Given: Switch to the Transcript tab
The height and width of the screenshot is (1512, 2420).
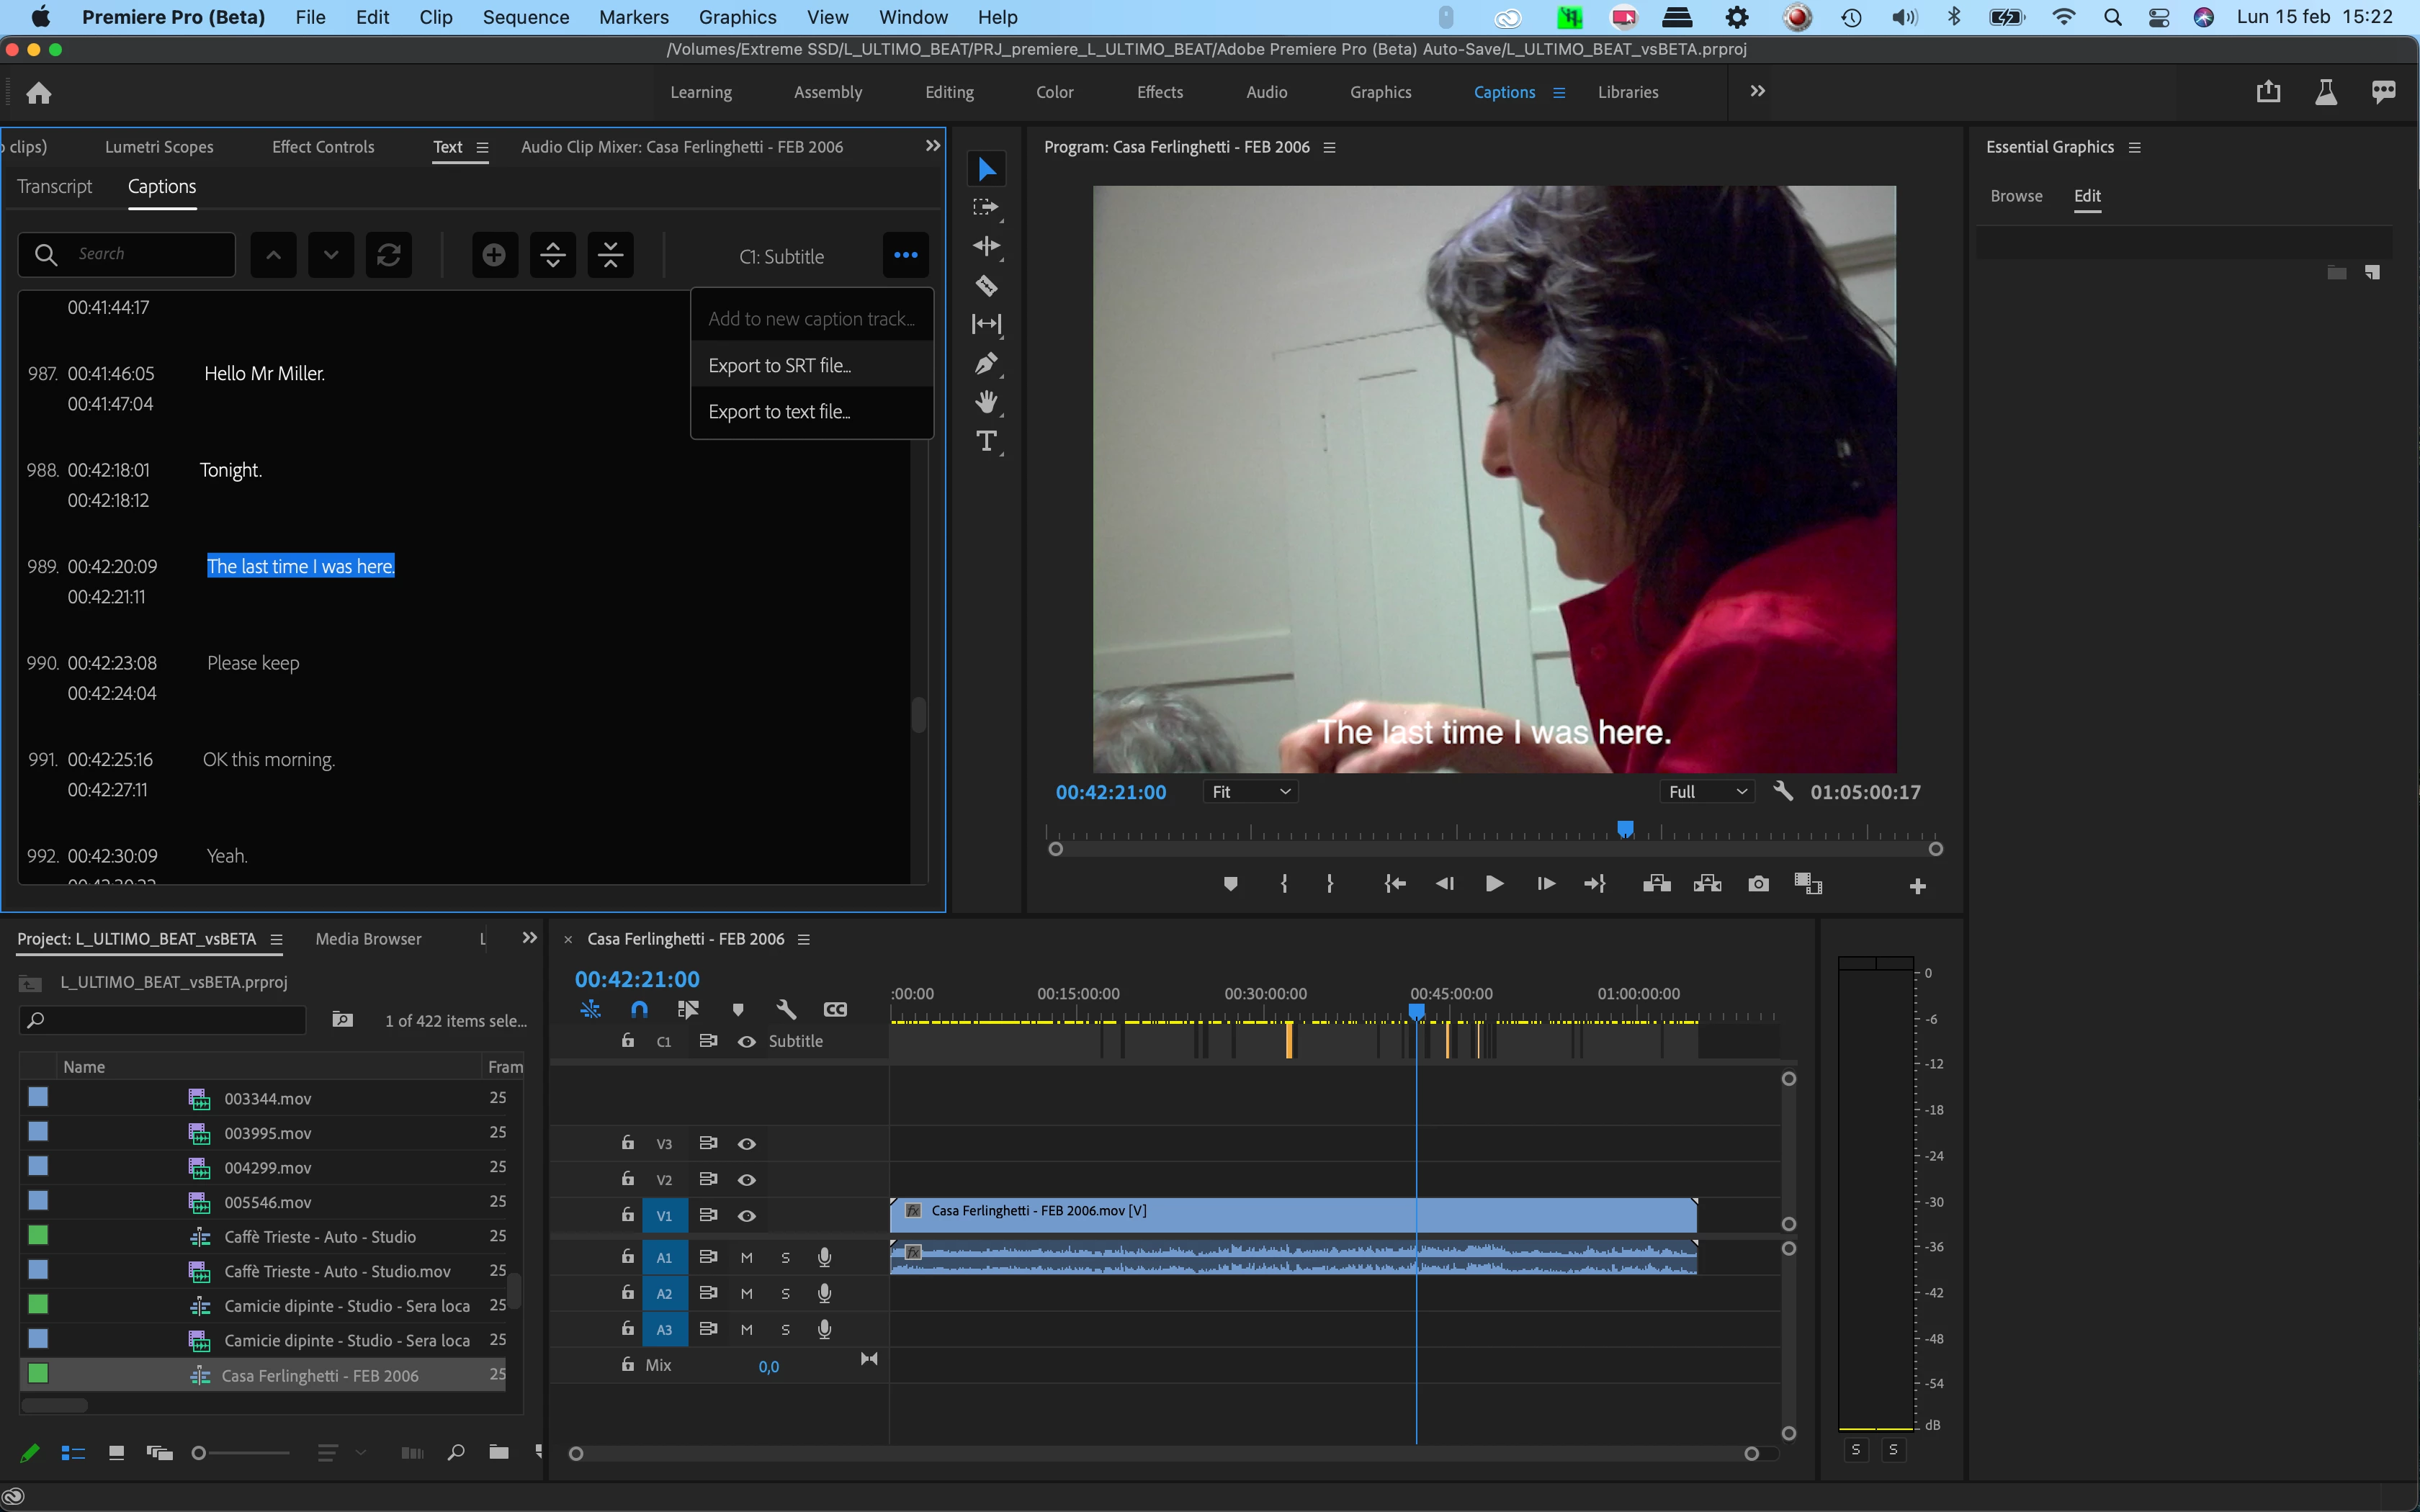Looking at the screenshot, I should coord(55,186).
